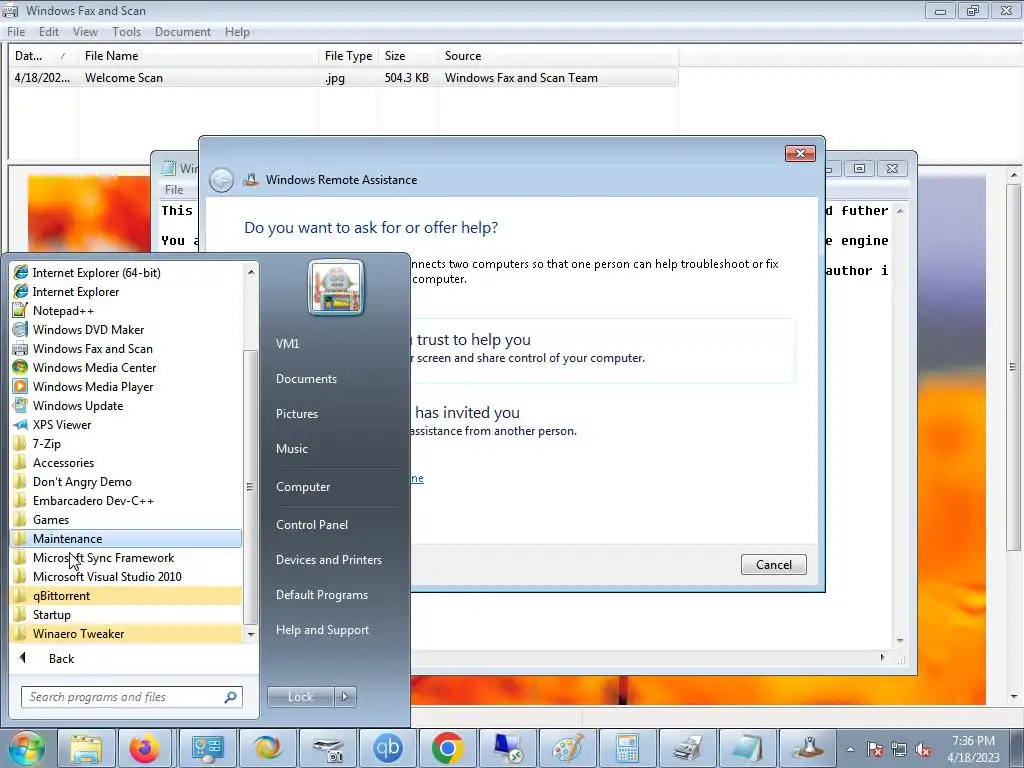Open Document menu in Fax and Scan
Viewport: 1024px width, 768px height.
183,32
